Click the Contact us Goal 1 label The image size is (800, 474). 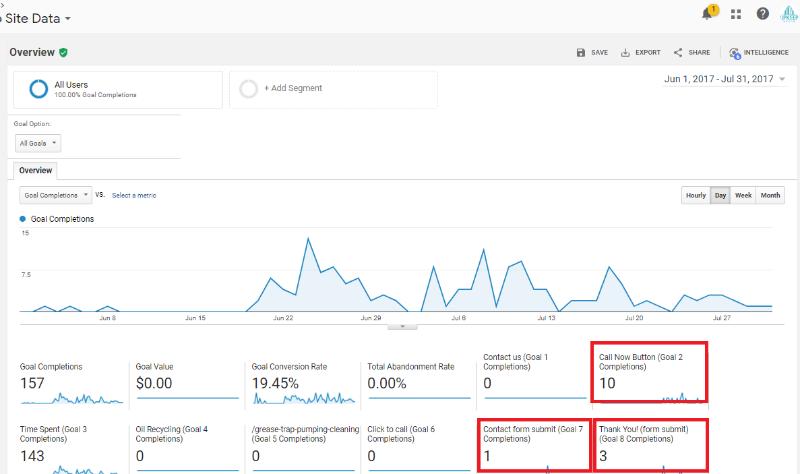pos(515,362)
